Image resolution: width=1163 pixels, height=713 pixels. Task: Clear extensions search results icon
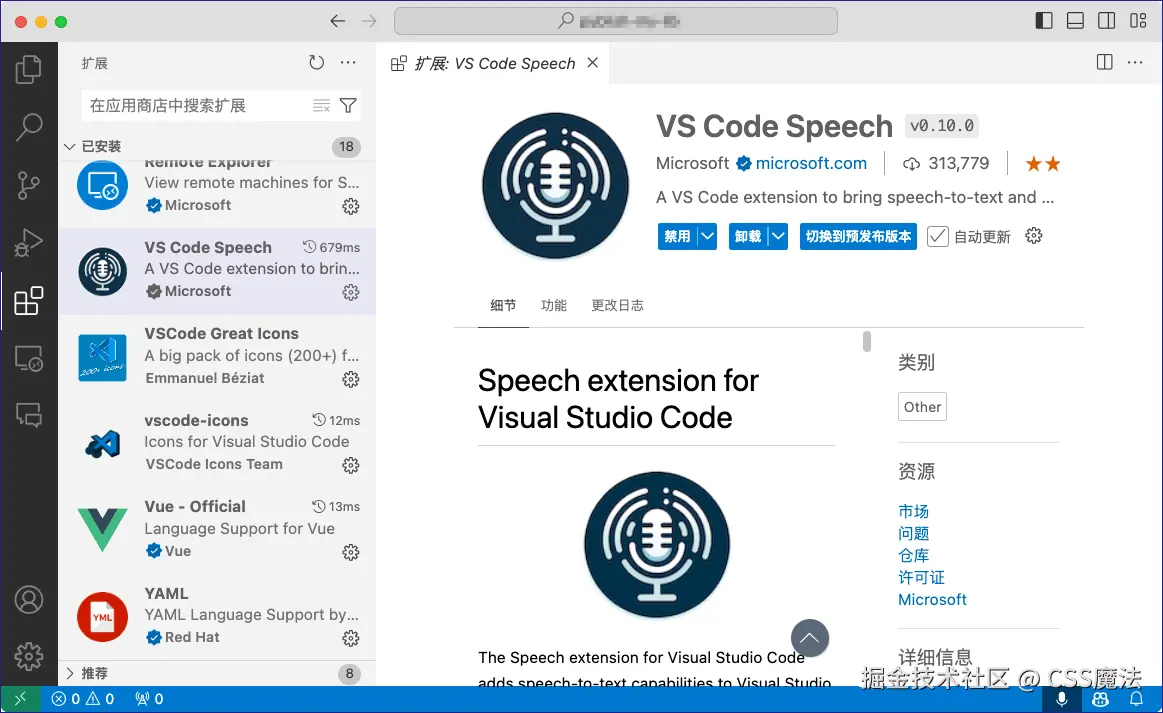(321, 106)
